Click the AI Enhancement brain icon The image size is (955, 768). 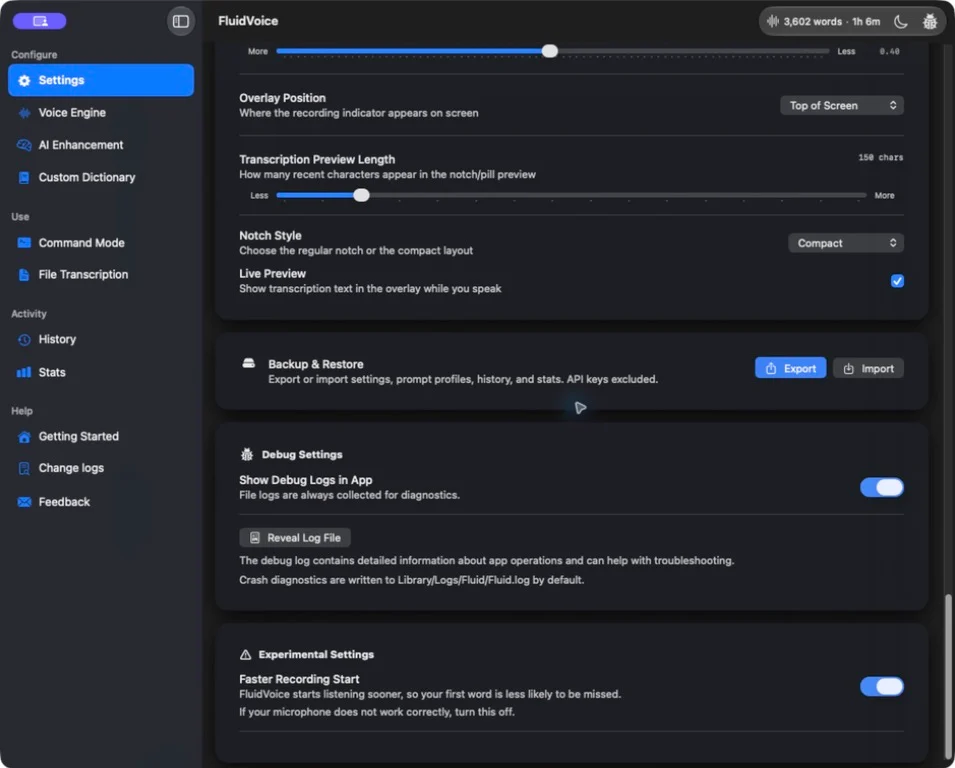pyautogui.click(x=24, y=145)
